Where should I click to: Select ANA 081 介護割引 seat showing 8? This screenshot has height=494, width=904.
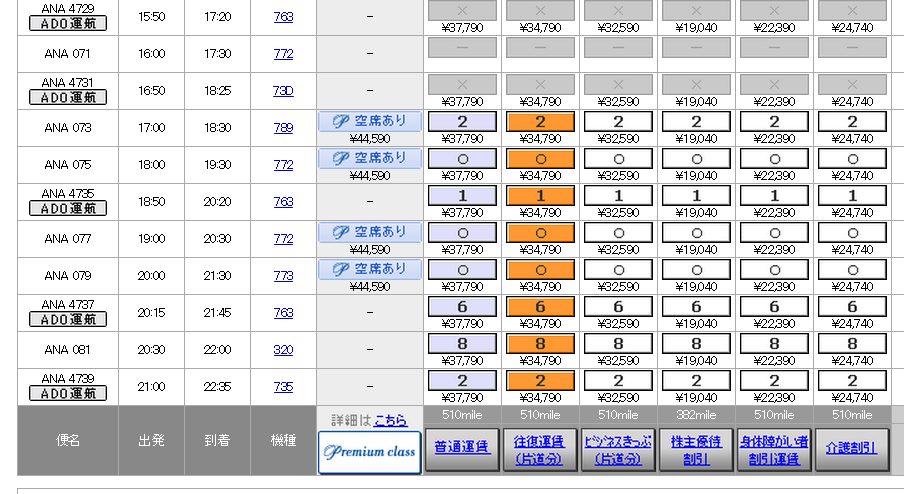[852, 344]
